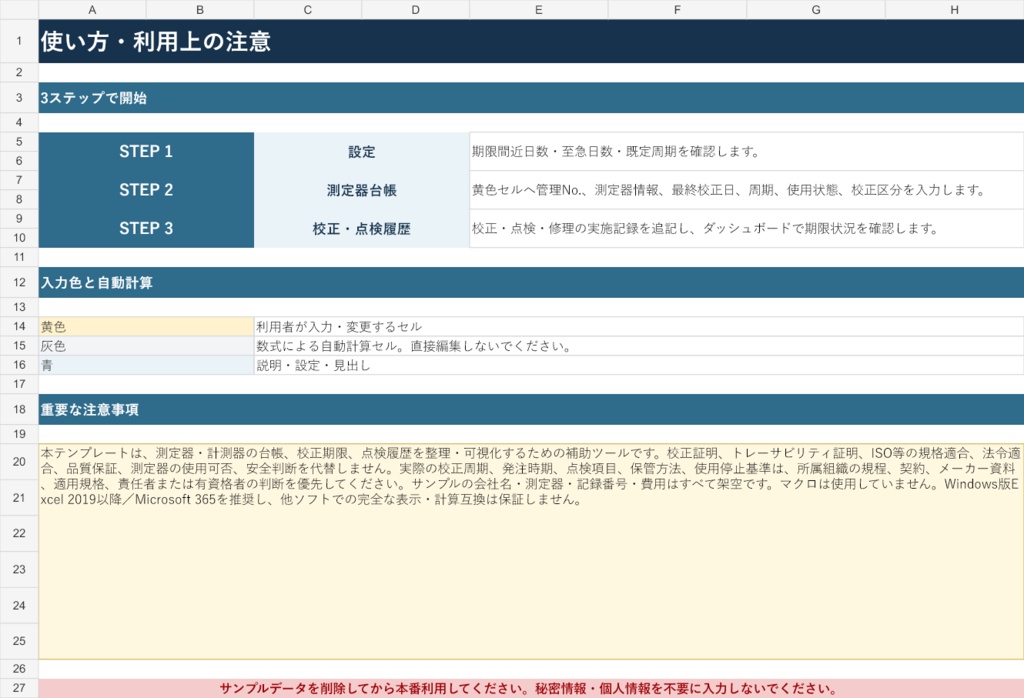The width and height of the screenshot is (1024, 698).
Task: Select column C header
Action: (x=308, y=10)
